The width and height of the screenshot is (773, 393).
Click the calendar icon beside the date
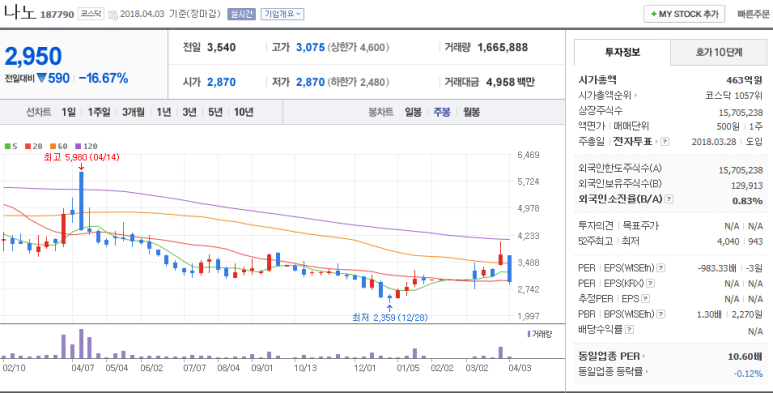113,14
